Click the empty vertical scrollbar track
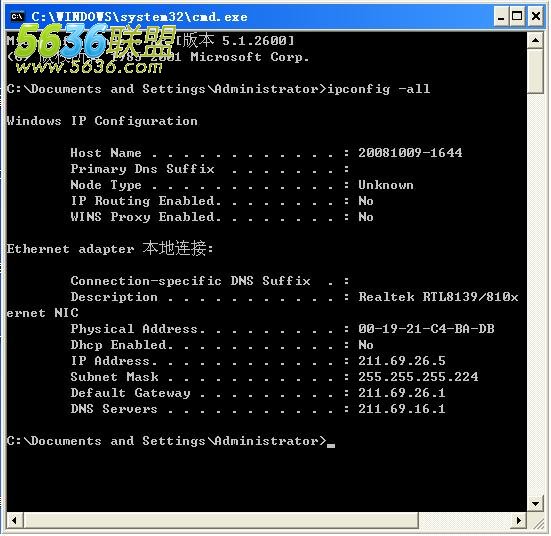Viewport: 551px width, 536px height. pos(536,295)
